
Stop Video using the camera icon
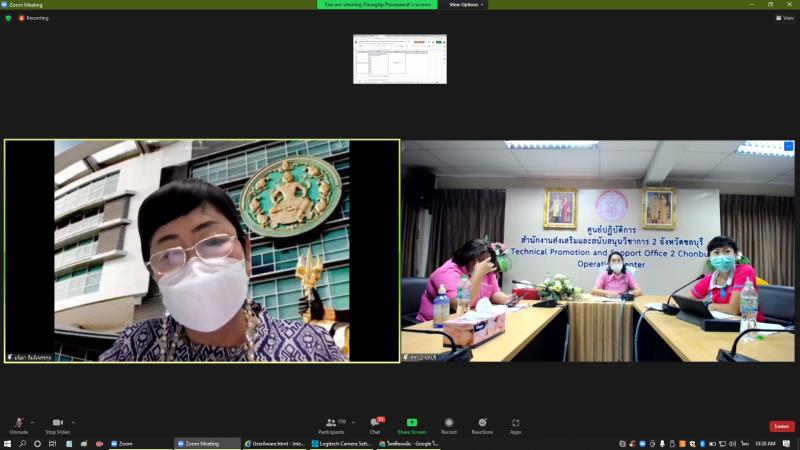(58, 425)
